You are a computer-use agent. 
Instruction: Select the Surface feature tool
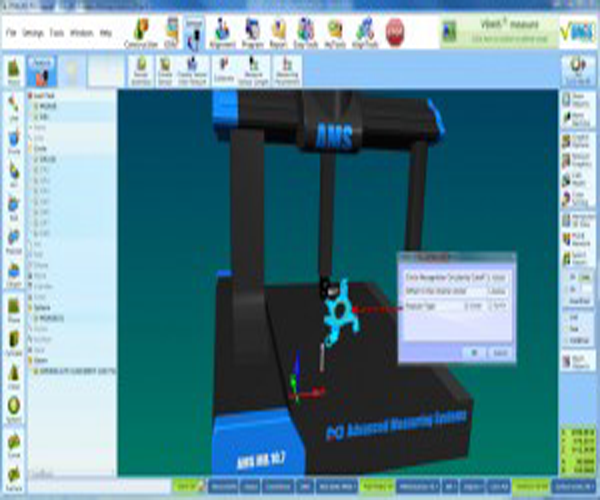[x=14, y=478]
